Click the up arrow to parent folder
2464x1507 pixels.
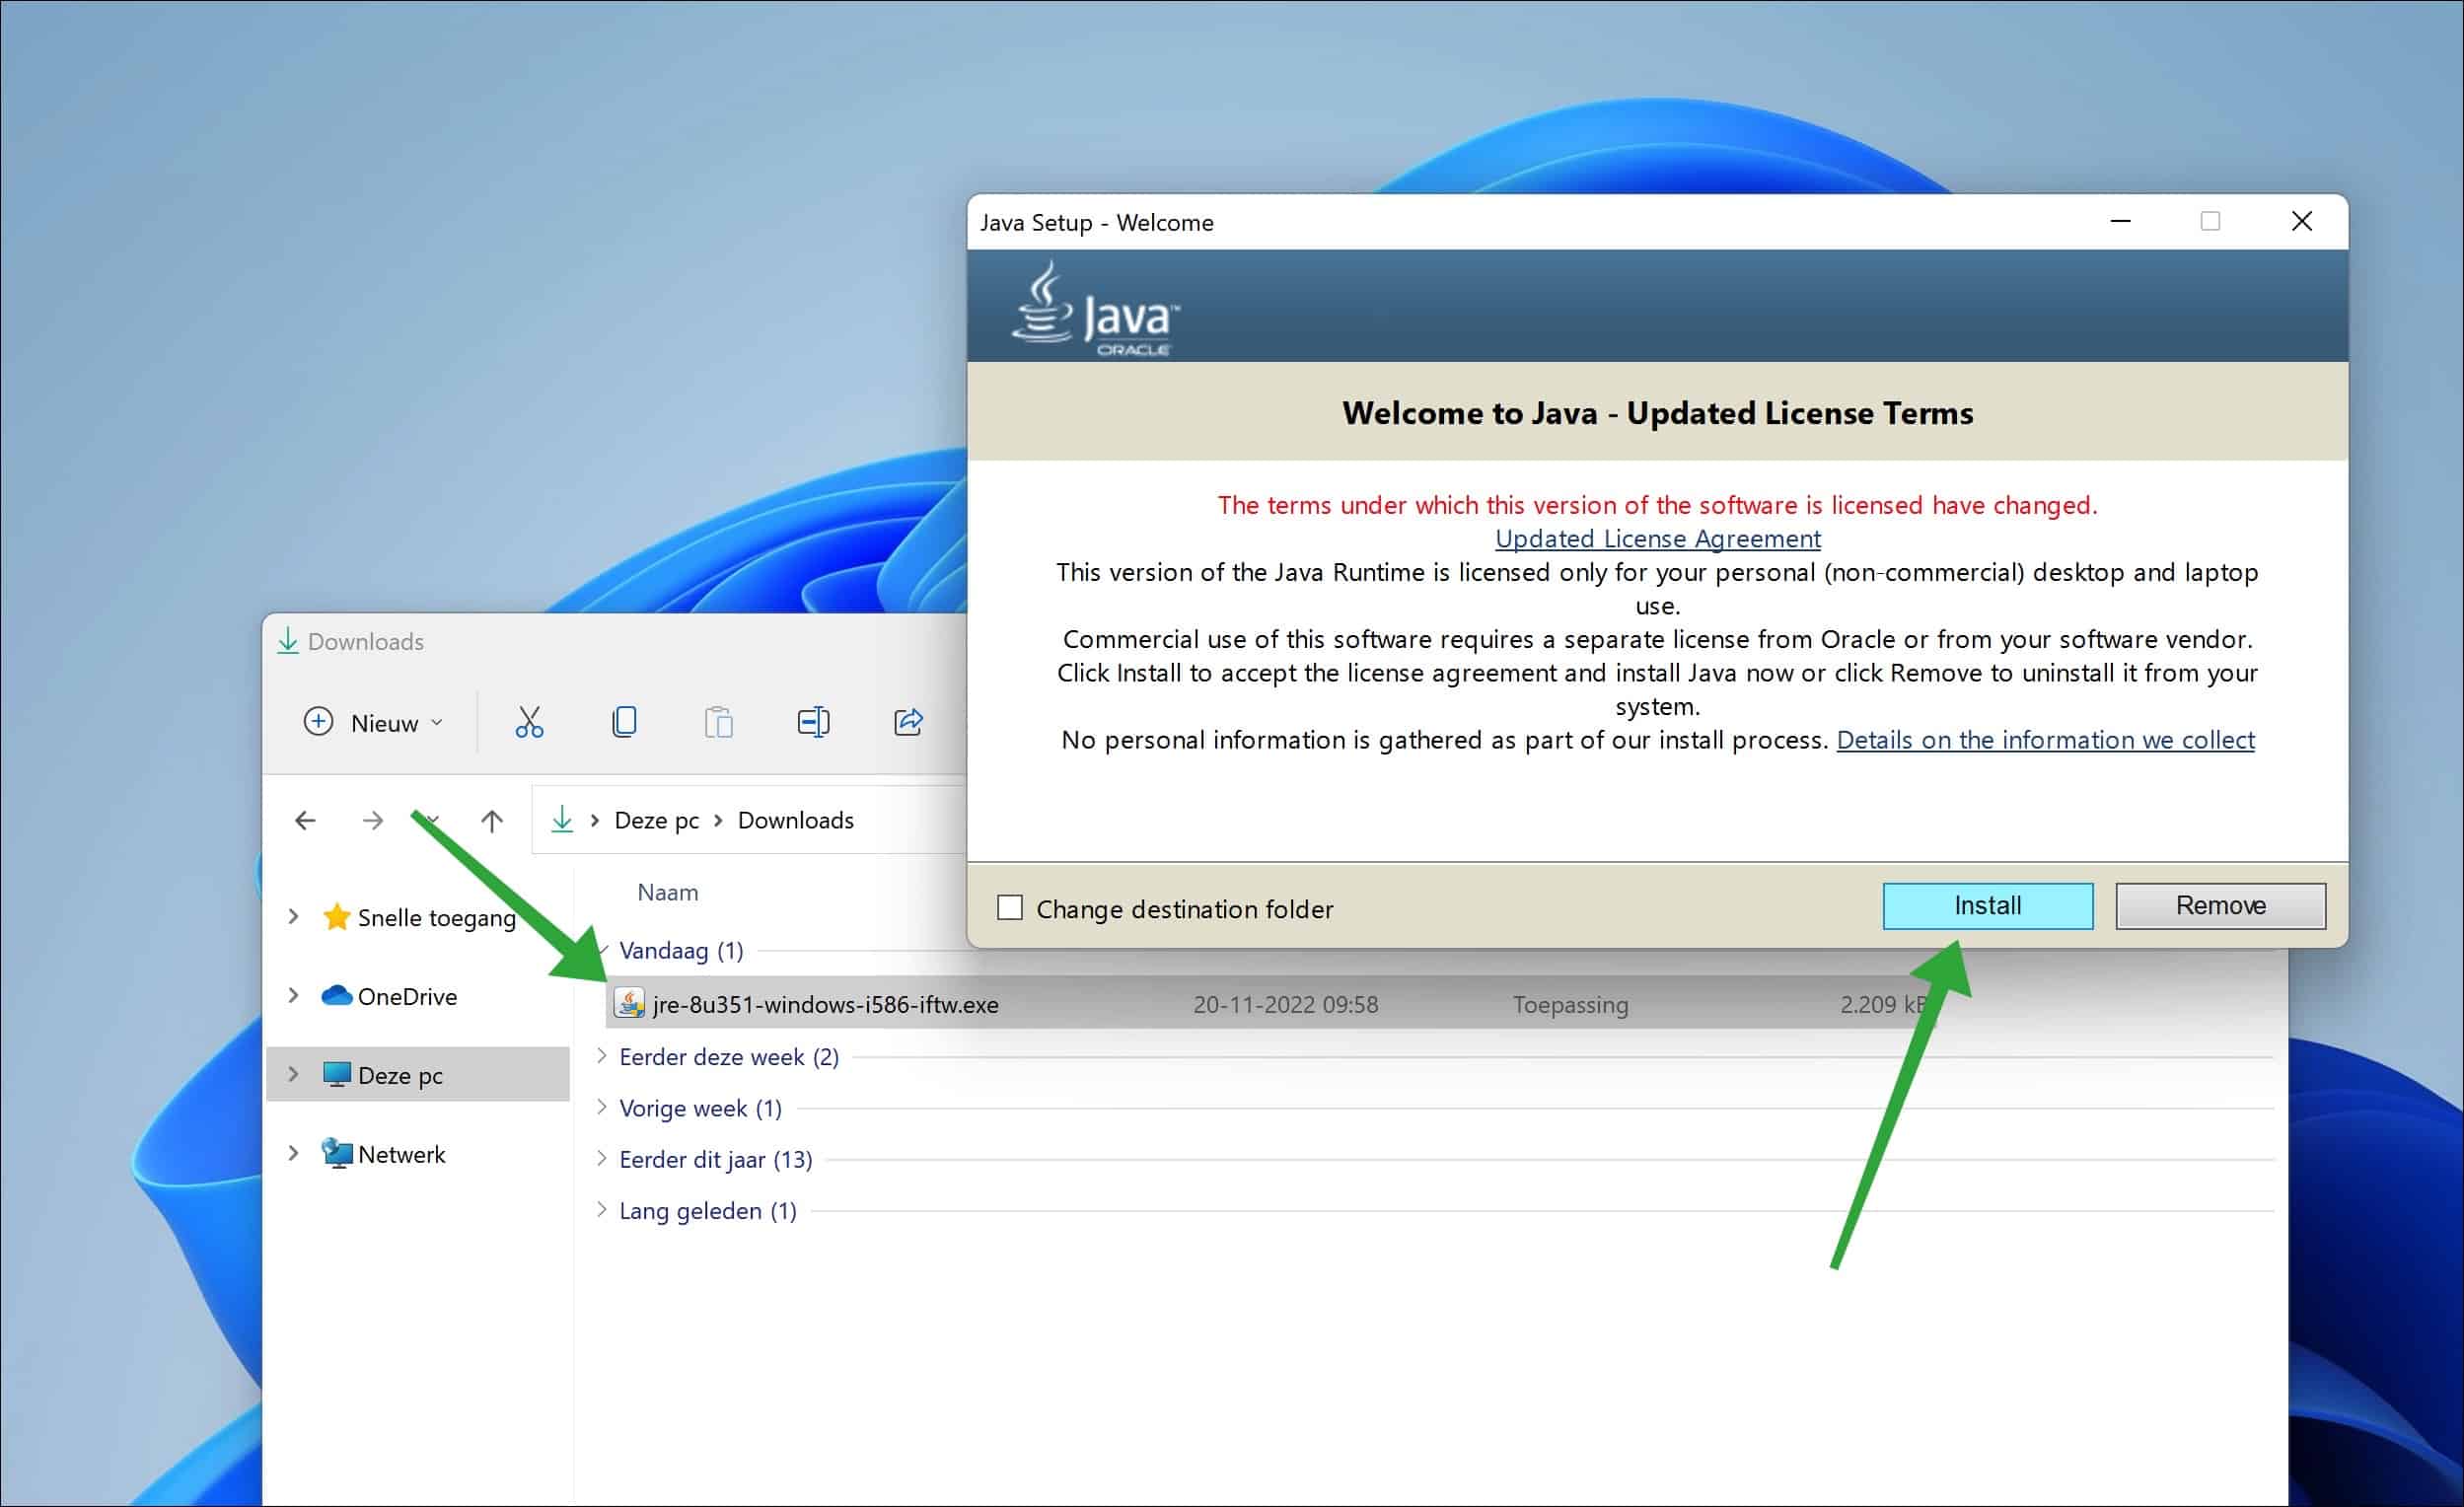click(x=491, y=819)
